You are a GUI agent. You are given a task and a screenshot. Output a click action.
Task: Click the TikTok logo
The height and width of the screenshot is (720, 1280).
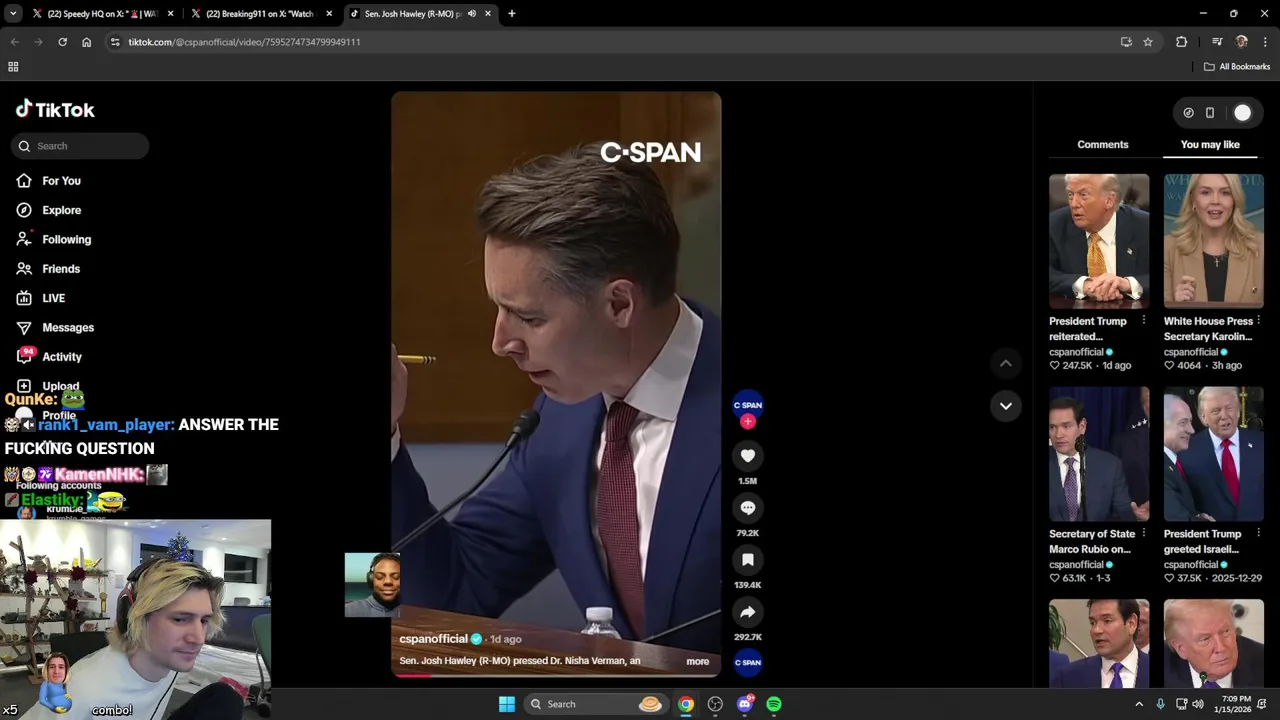55,110
